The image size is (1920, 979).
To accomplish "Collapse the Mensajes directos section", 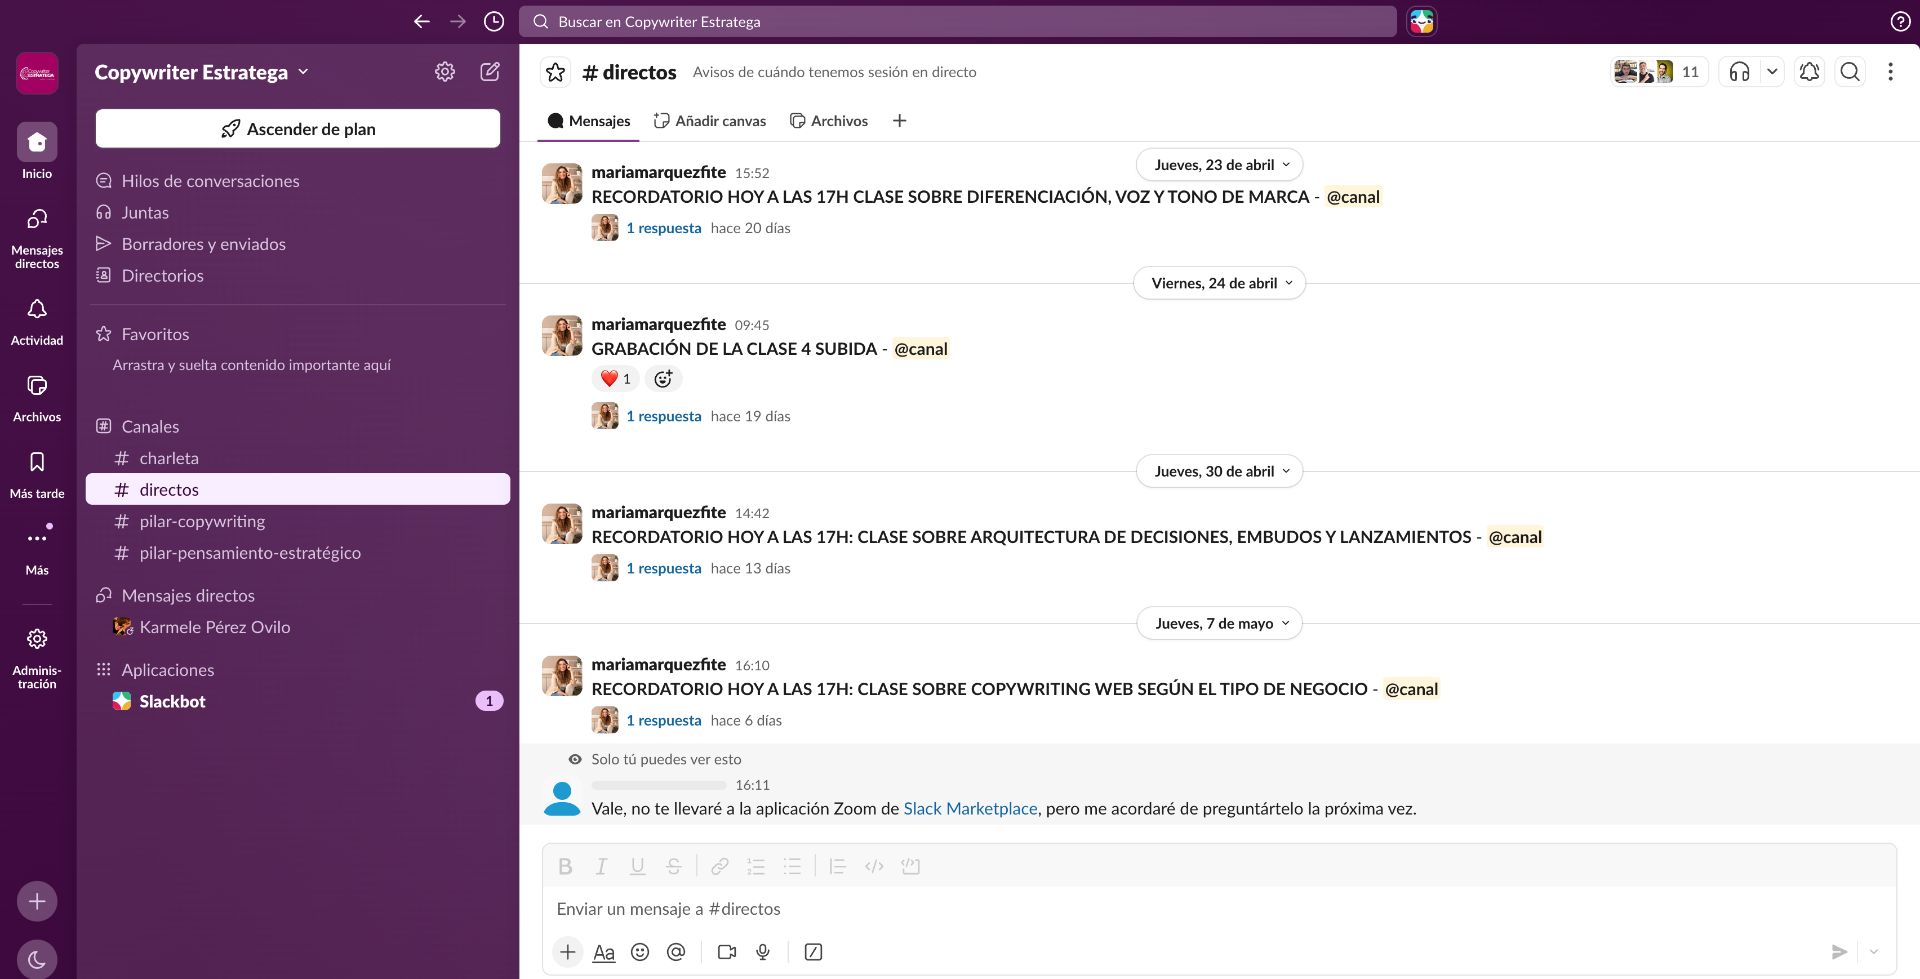I will click(x=188, y=595).
